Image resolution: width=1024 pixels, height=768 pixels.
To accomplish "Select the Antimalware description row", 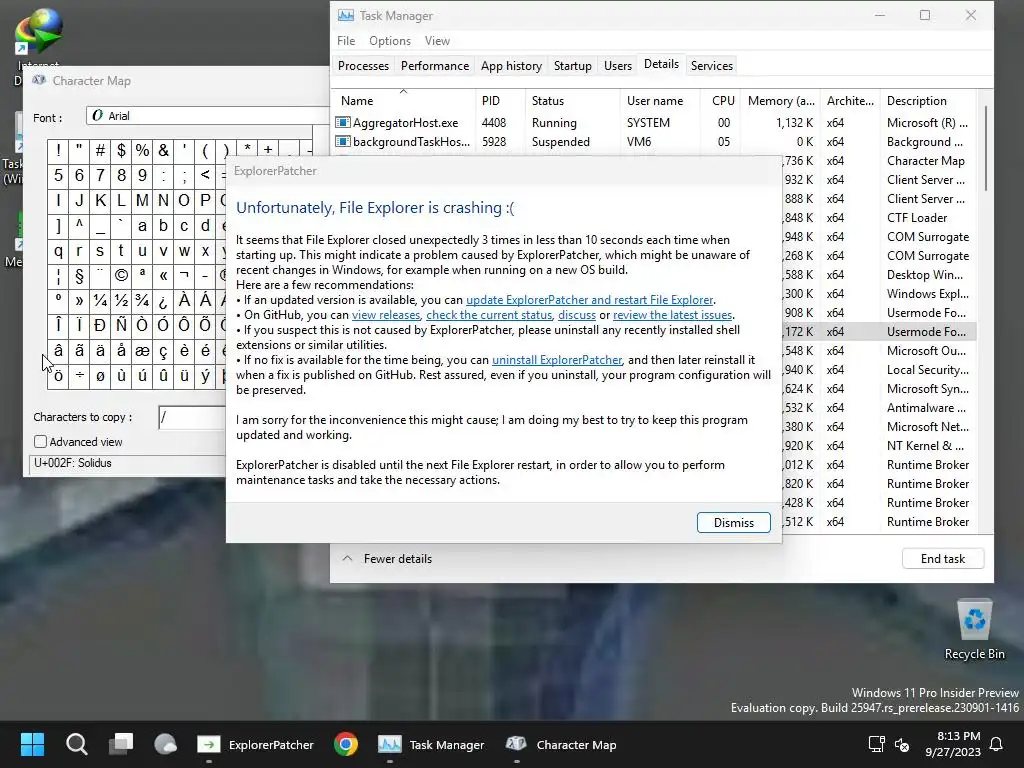I will pyautogui.click(x=926, y=408).
